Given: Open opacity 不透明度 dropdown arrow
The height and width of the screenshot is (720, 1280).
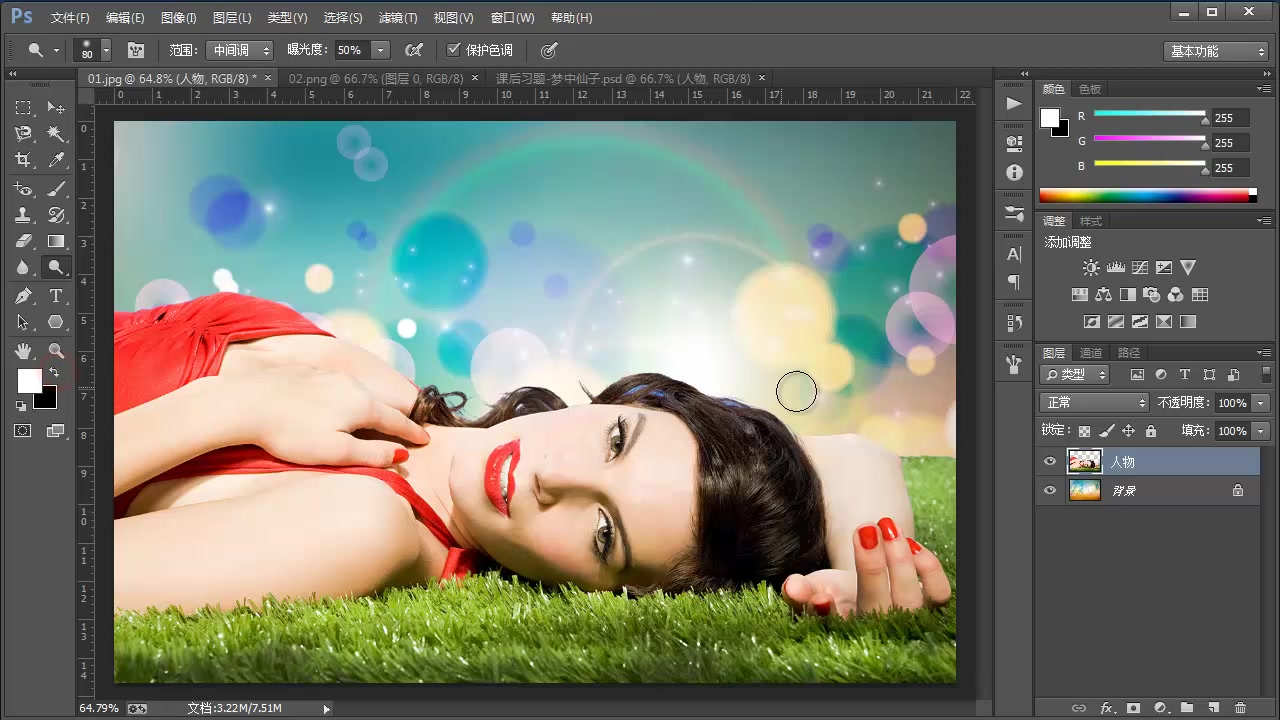Looking at the screenshot, I should [1261, 402].
